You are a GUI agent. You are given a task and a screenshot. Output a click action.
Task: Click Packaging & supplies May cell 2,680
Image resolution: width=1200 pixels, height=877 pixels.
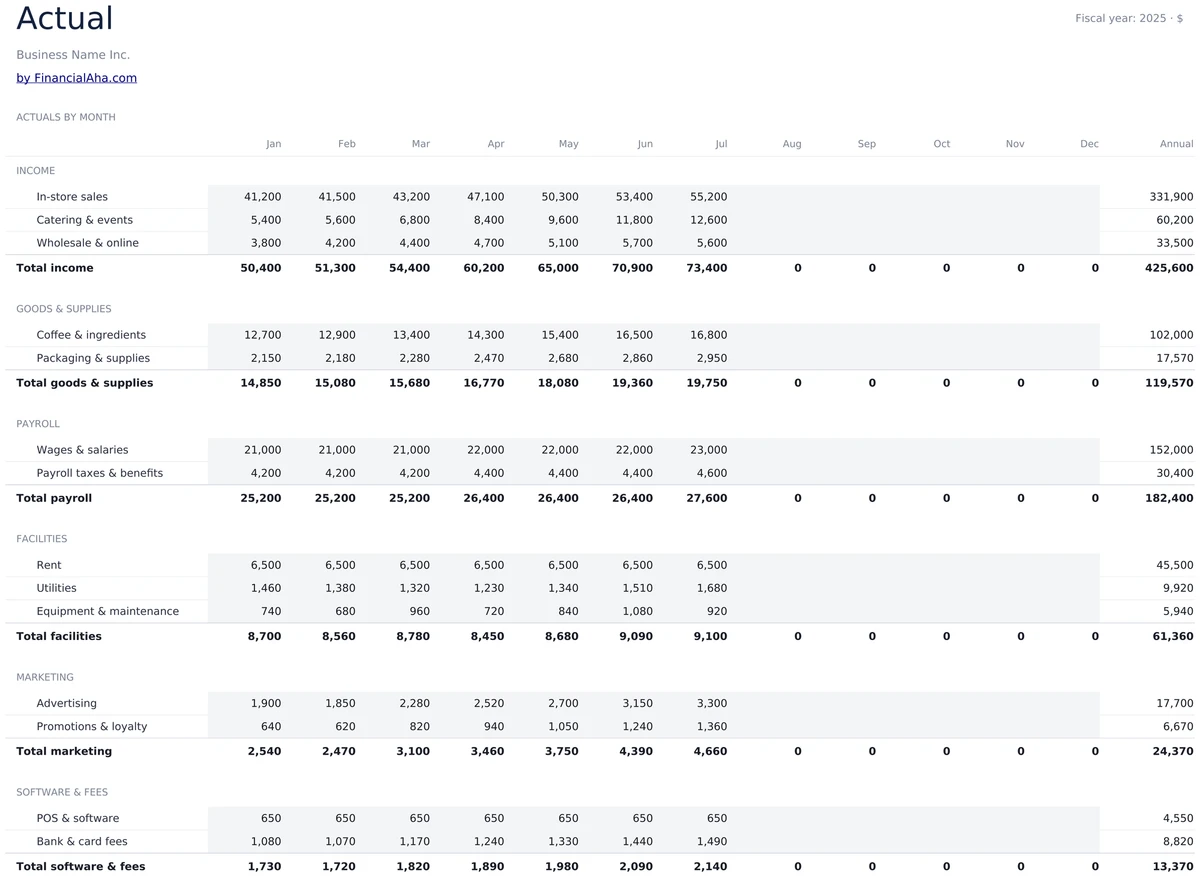(543, 358)
